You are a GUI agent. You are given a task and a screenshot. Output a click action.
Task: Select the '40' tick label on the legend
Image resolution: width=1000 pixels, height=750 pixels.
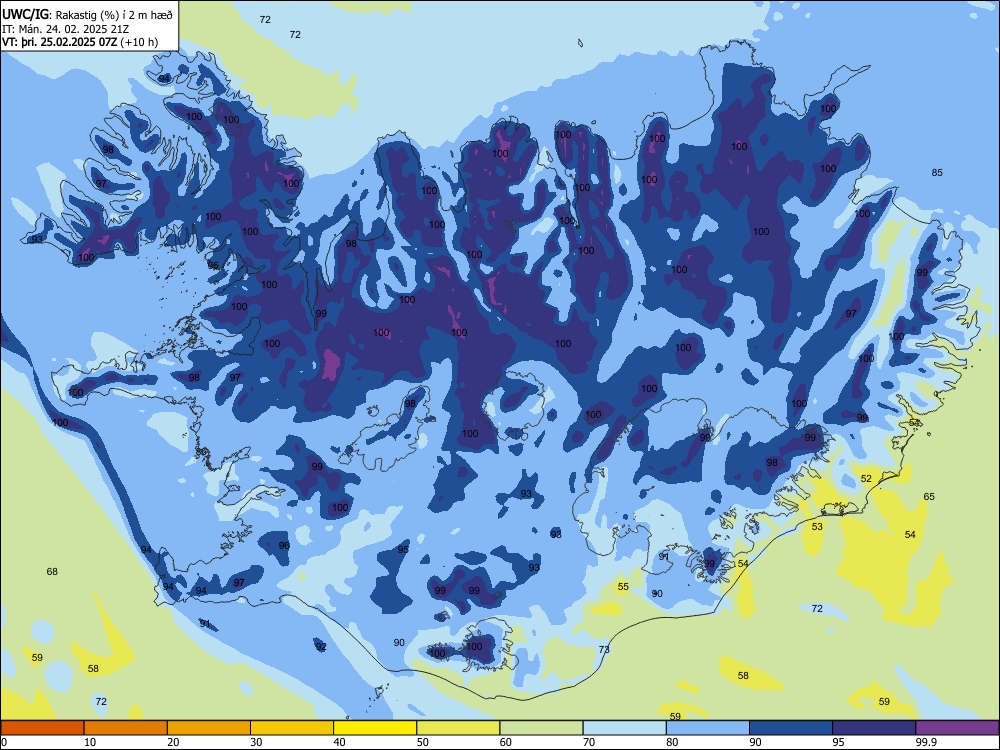[339, 742]
